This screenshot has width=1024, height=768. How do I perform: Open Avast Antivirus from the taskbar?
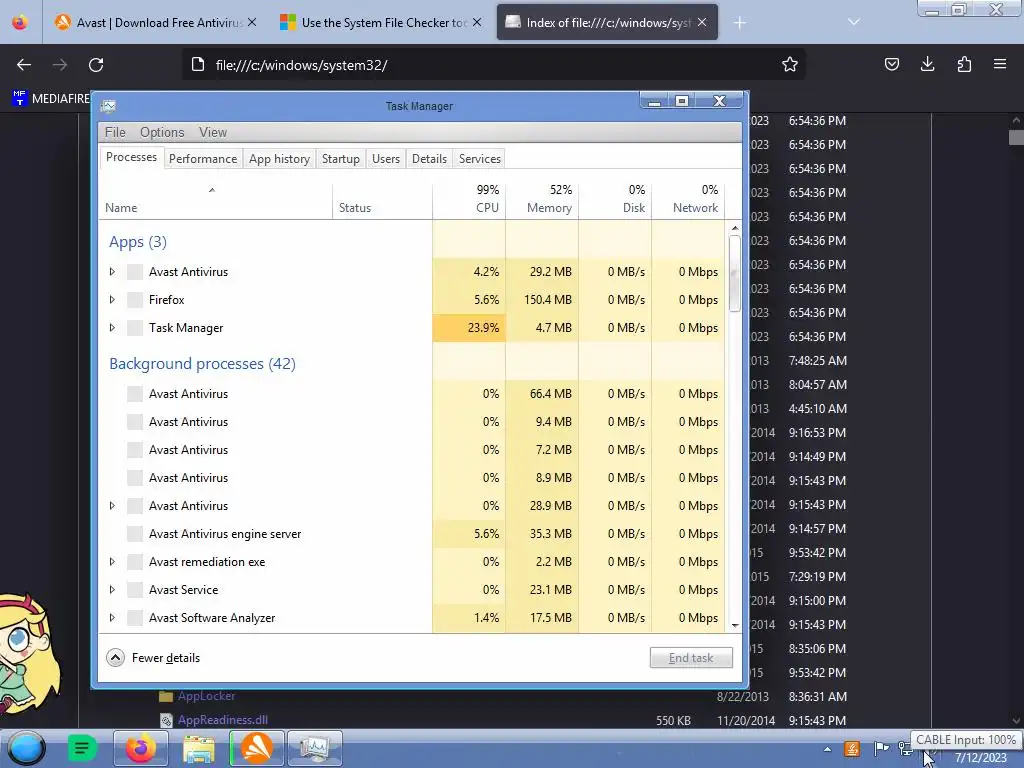point(257,748)
